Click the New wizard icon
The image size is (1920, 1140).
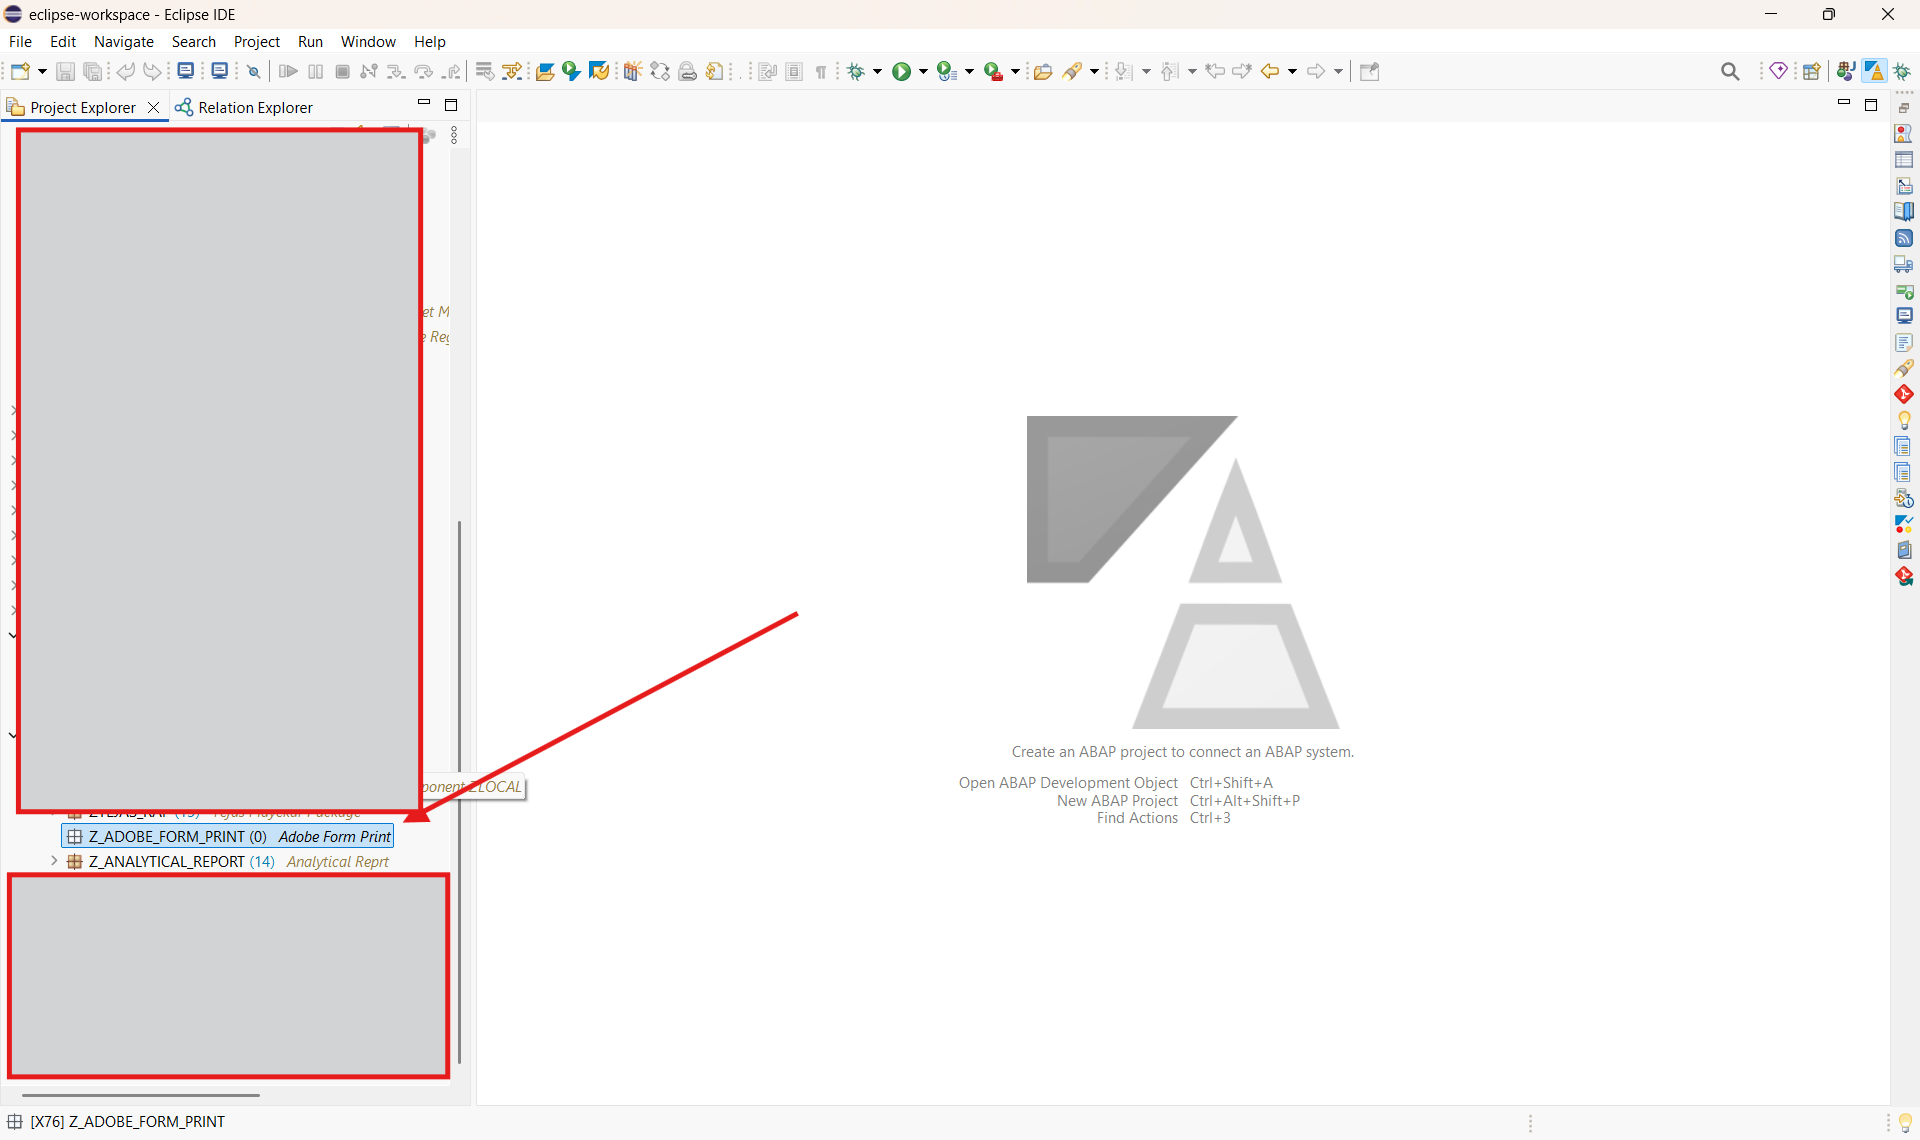20,71
